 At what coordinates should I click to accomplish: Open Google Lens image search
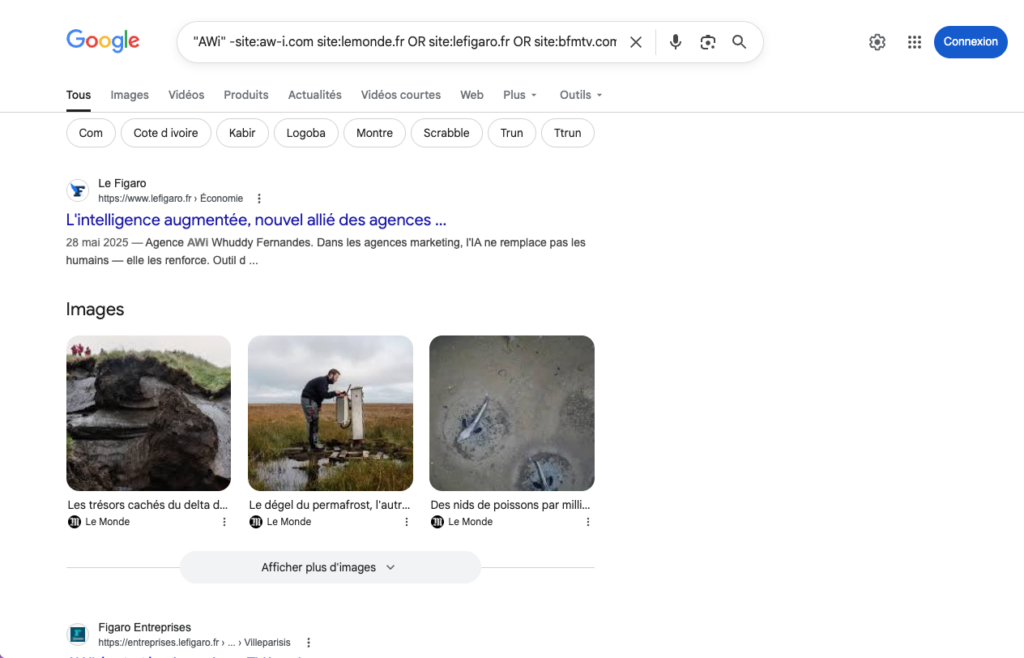click(x=708, y=42)
